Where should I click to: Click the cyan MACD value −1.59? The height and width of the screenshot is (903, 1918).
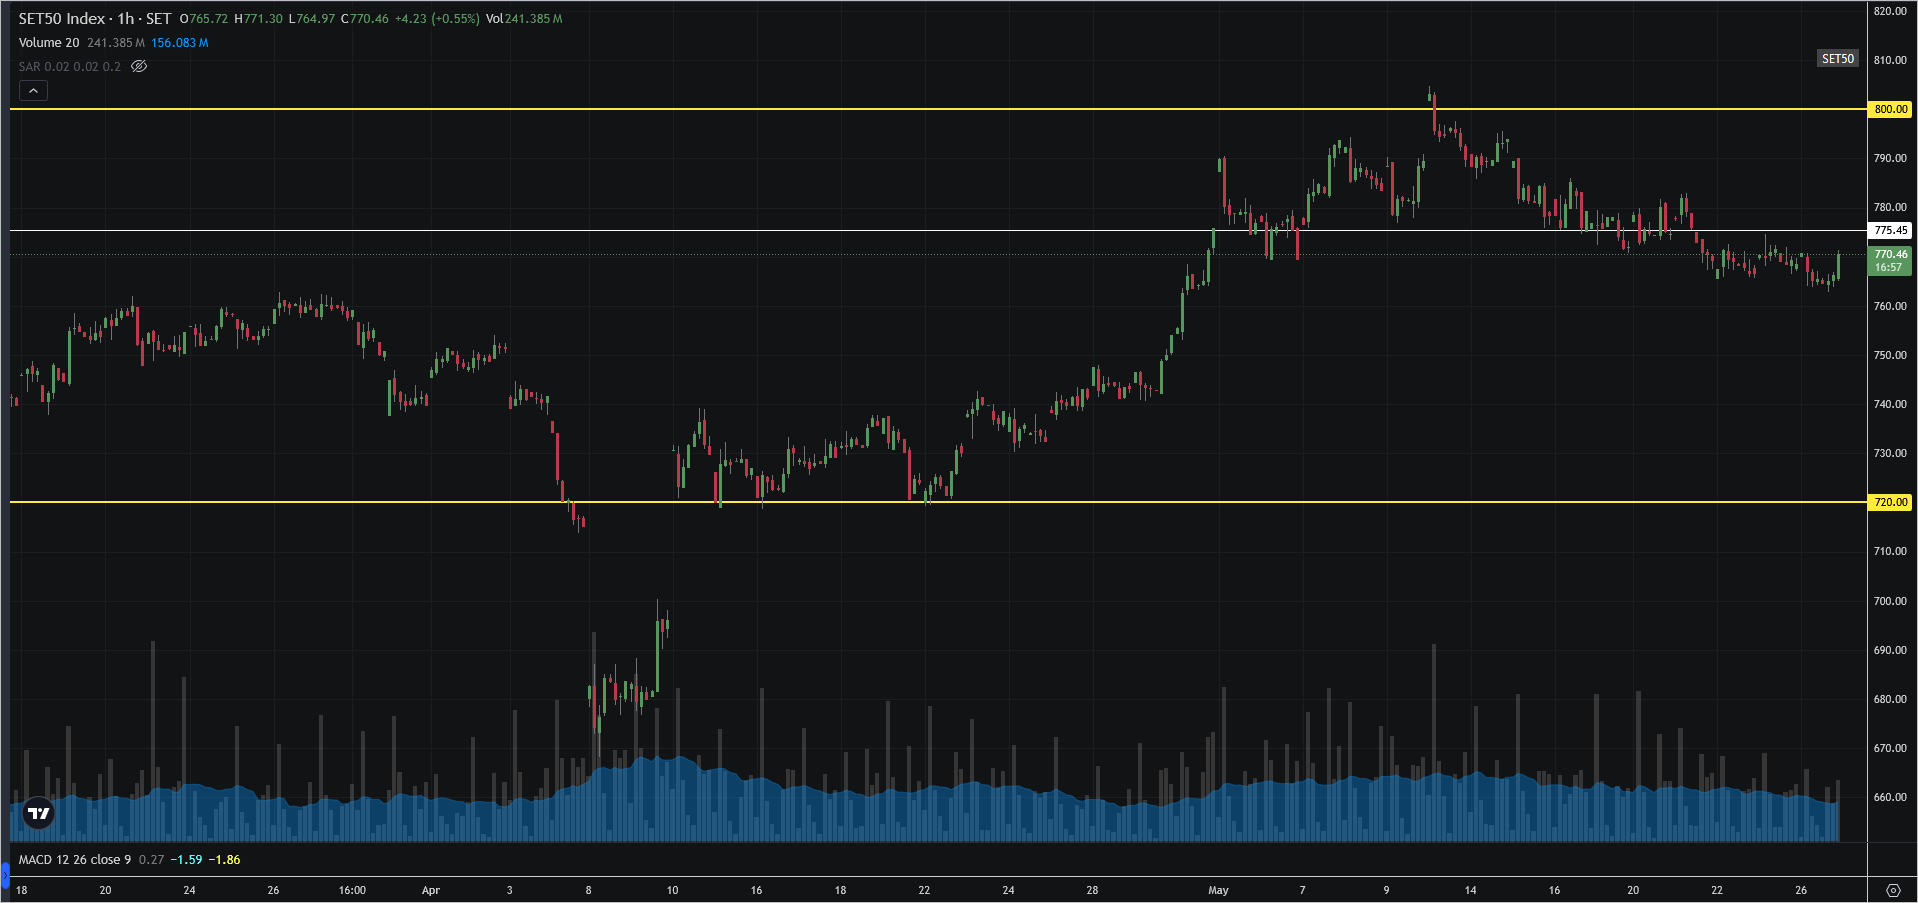click(x=186, y=860)
